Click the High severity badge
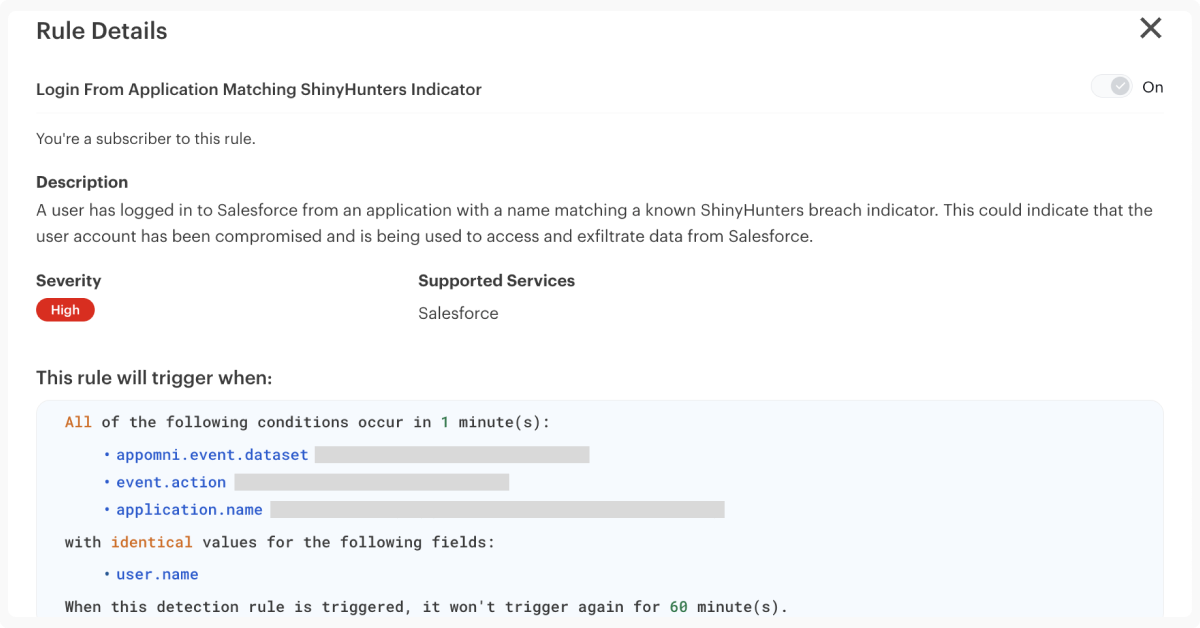This screenshot has height=628, width=1200. pyautogui.click(x=65, y=310)
